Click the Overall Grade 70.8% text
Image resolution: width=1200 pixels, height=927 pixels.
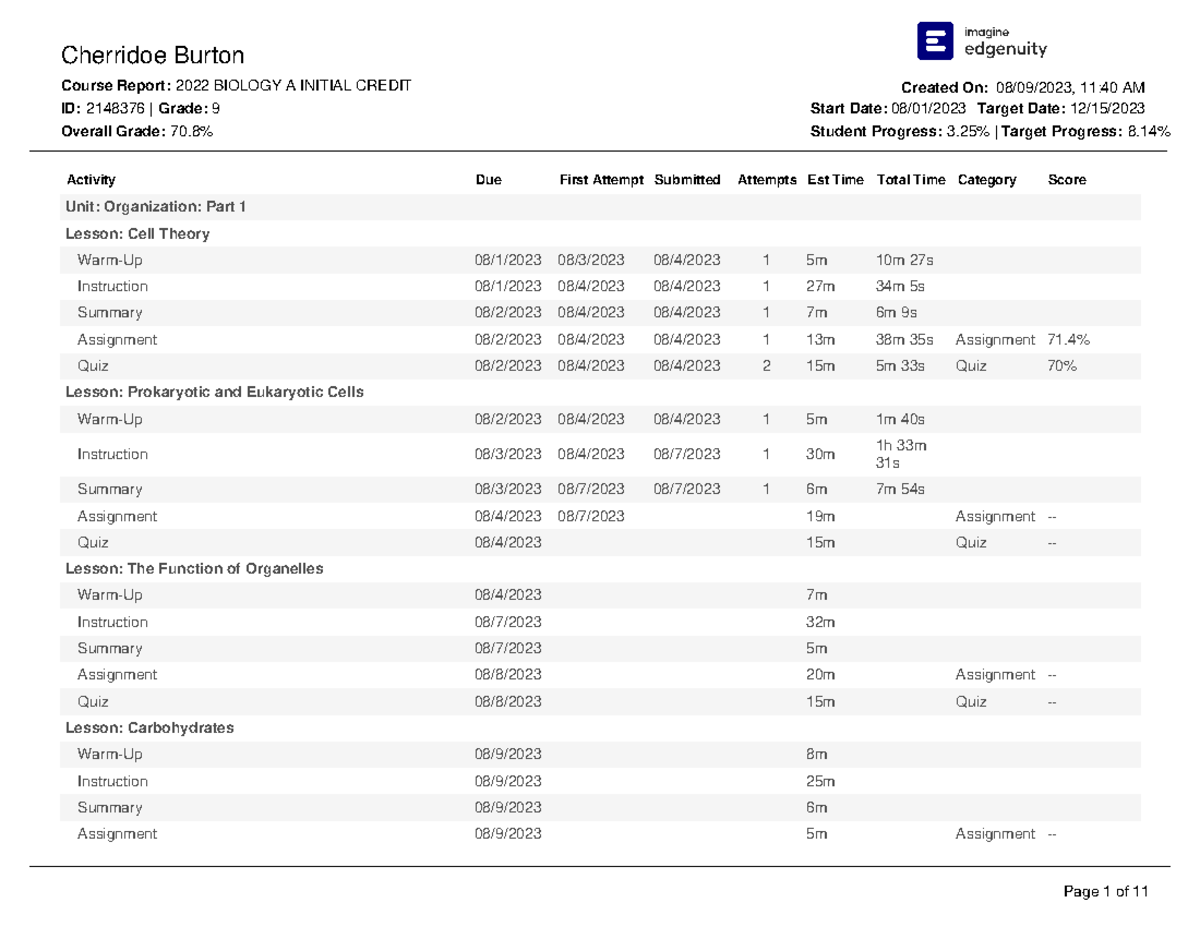pyautogui.click(x=136, y=131)
